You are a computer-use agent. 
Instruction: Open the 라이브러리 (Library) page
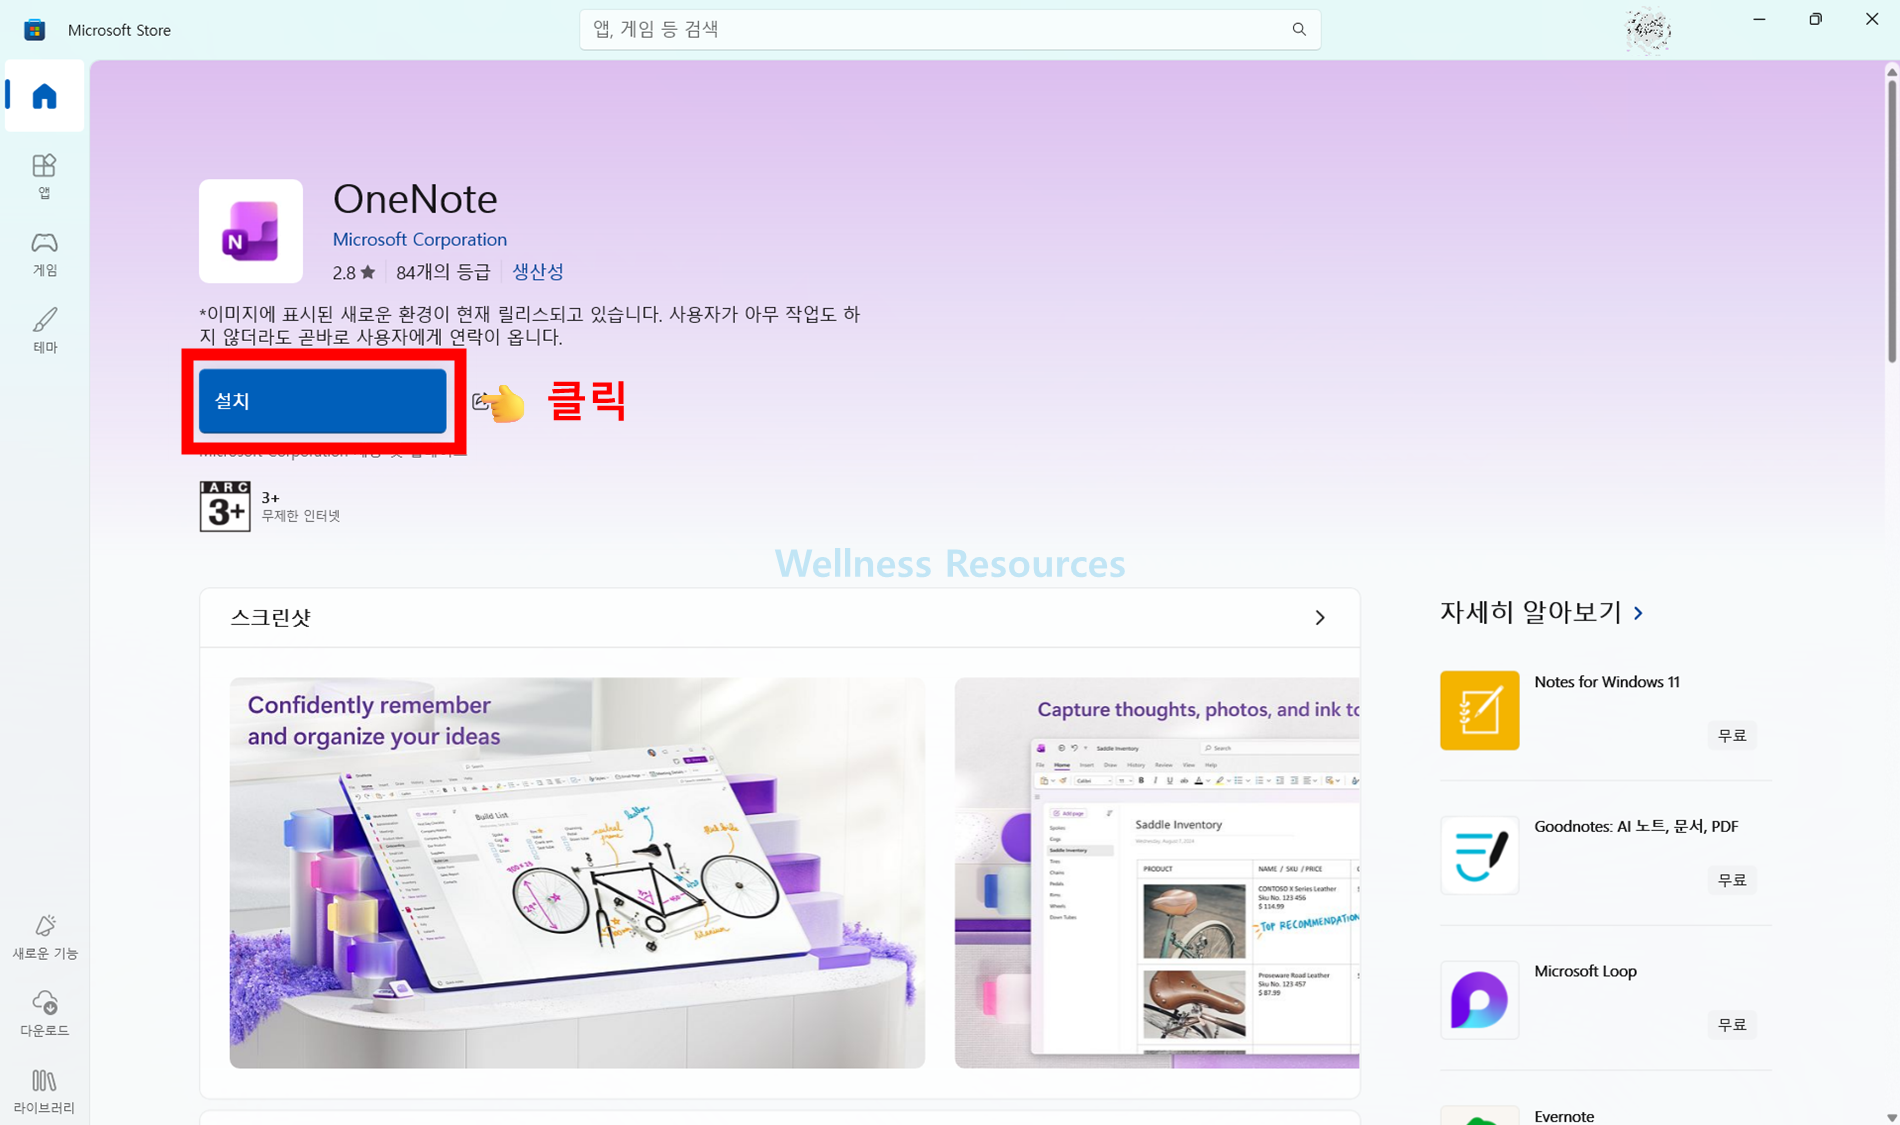tap(44, 1091)
